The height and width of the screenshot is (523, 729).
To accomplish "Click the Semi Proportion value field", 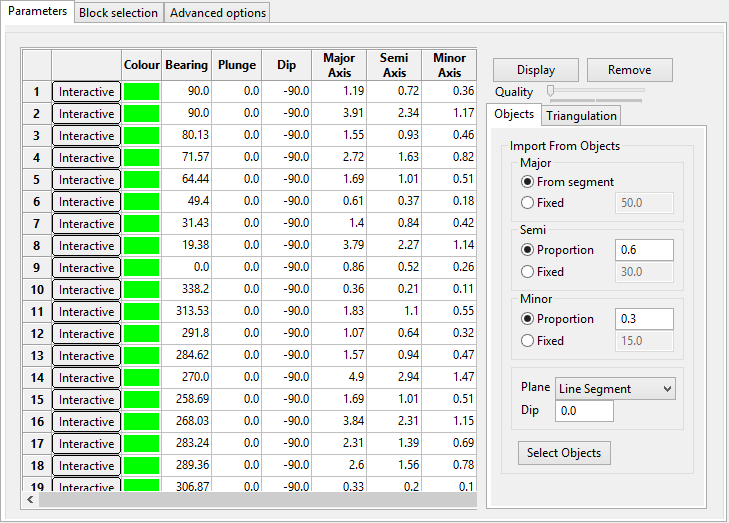I will (x=643, y=250).
